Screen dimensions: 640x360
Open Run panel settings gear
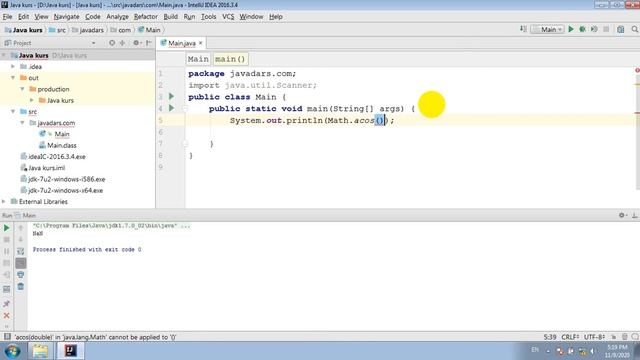click(x=622, y=215)
